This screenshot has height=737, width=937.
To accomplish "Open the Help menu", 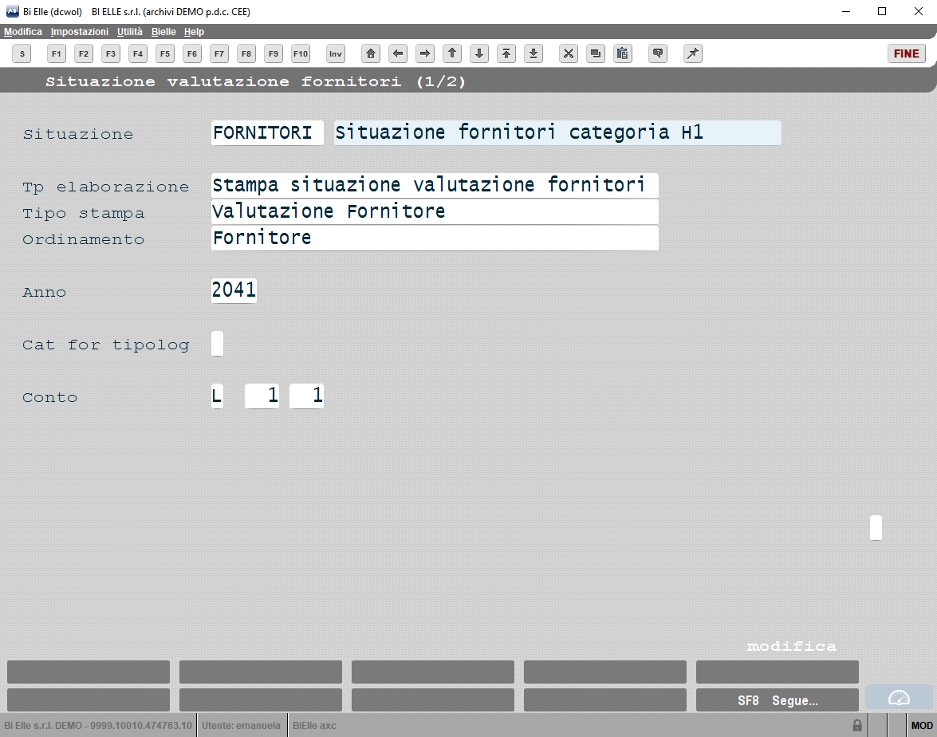I will click(x=194, y=32).
